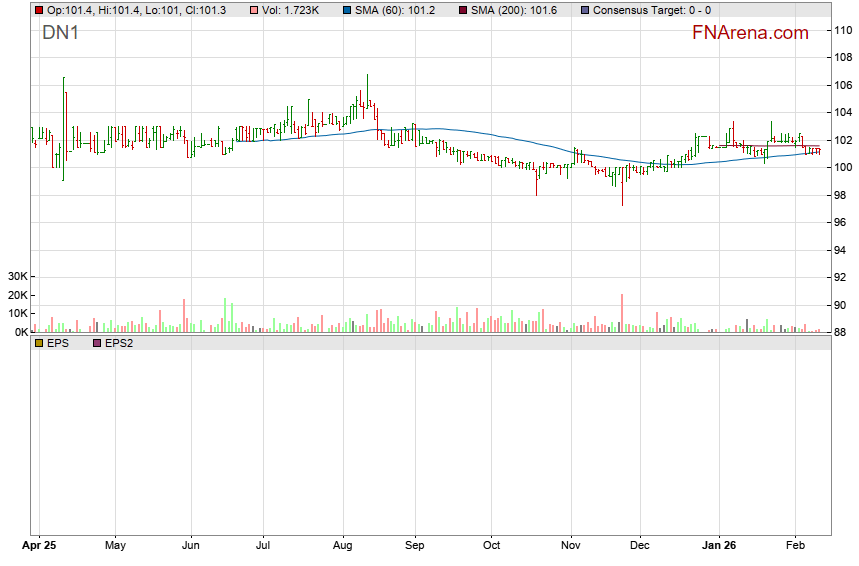Click the Nov month axis label
The image size is (859, 566).
pos(571,546)
